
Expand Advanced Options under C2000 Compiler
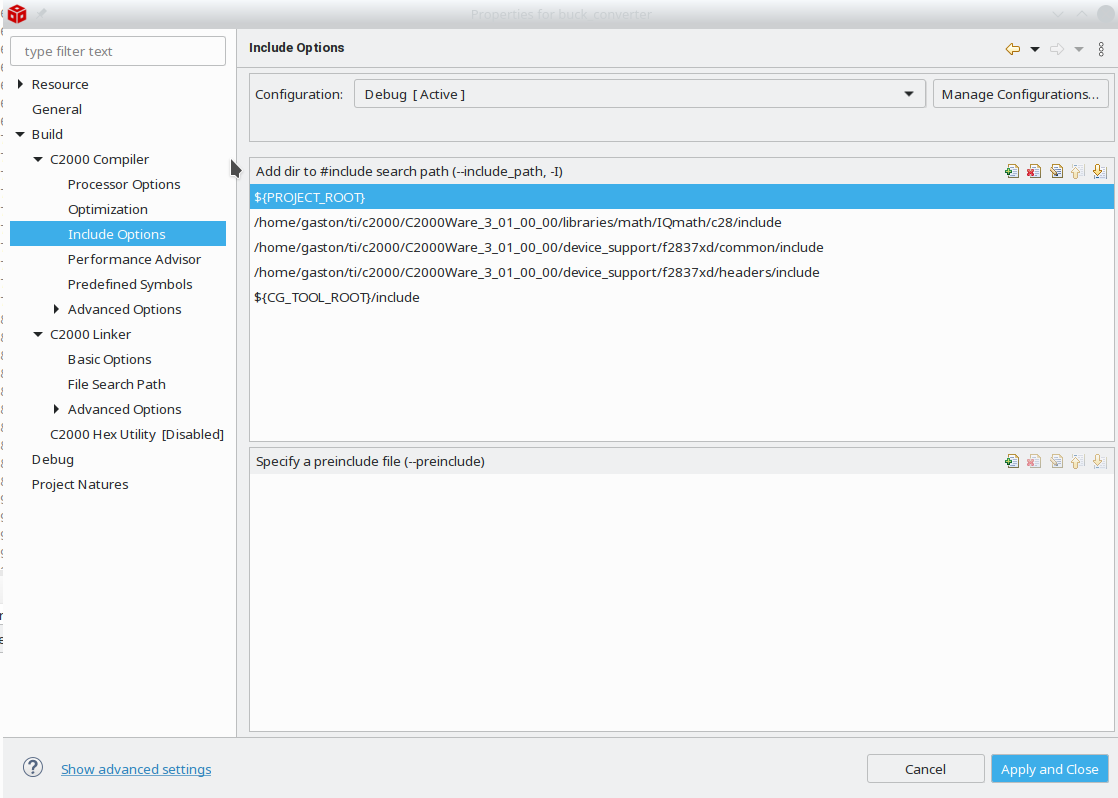(x=56, y=309)
